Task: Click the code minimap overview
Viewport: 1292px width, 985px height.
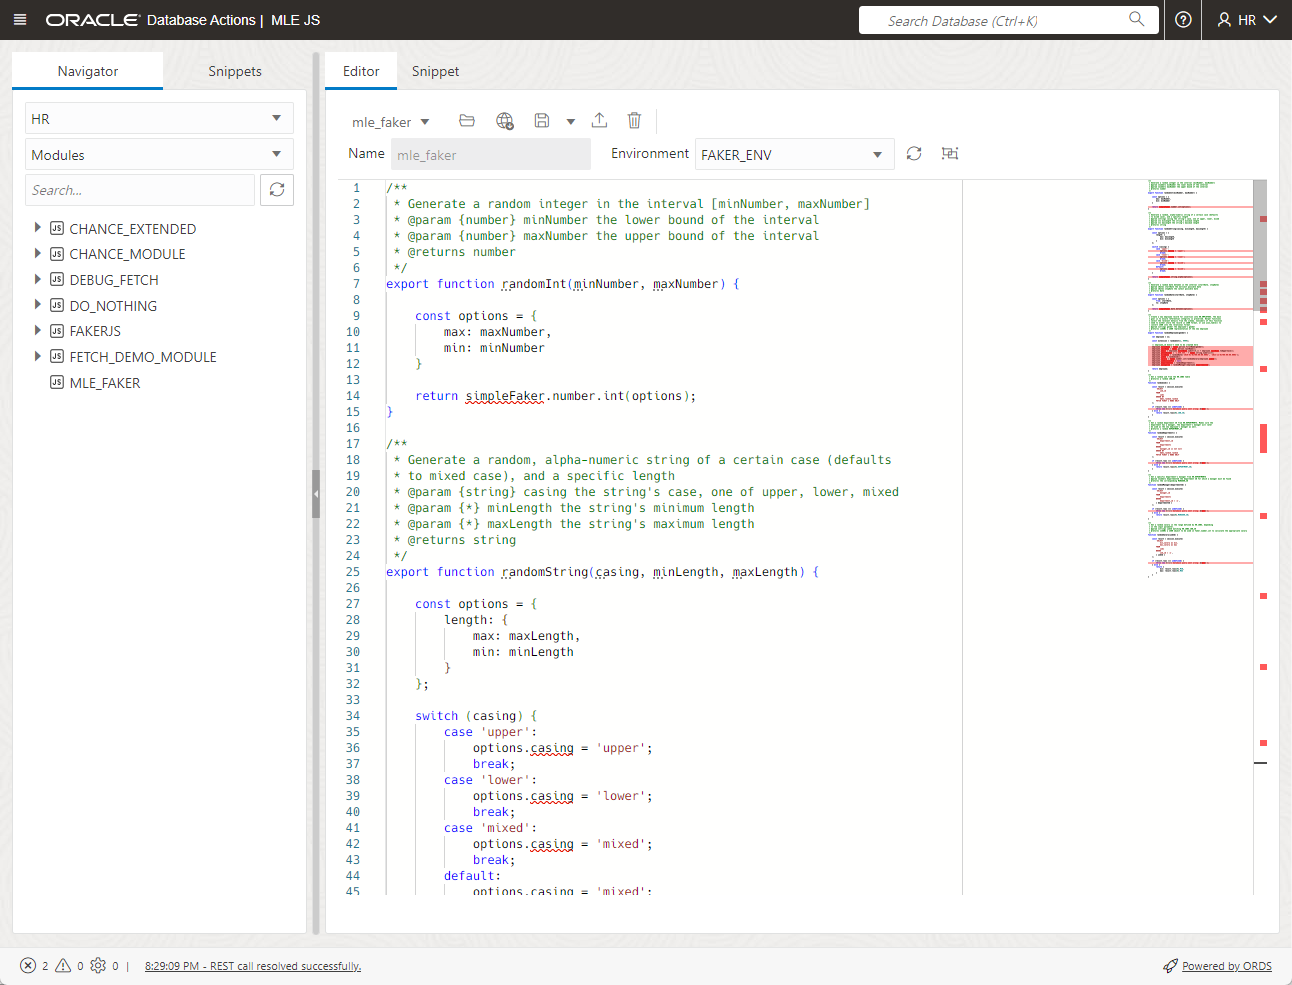Action: pyautogui.click(x=1200, y=380)
